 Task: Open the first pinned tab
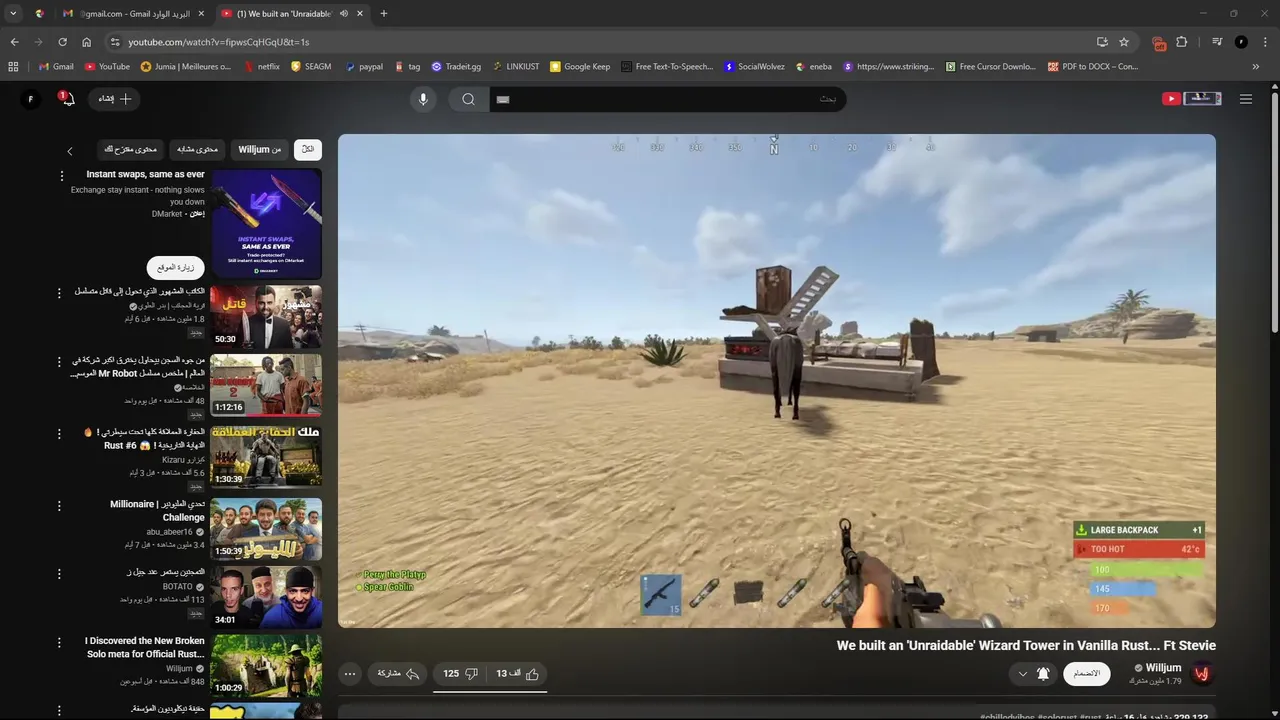pos(40,13)
